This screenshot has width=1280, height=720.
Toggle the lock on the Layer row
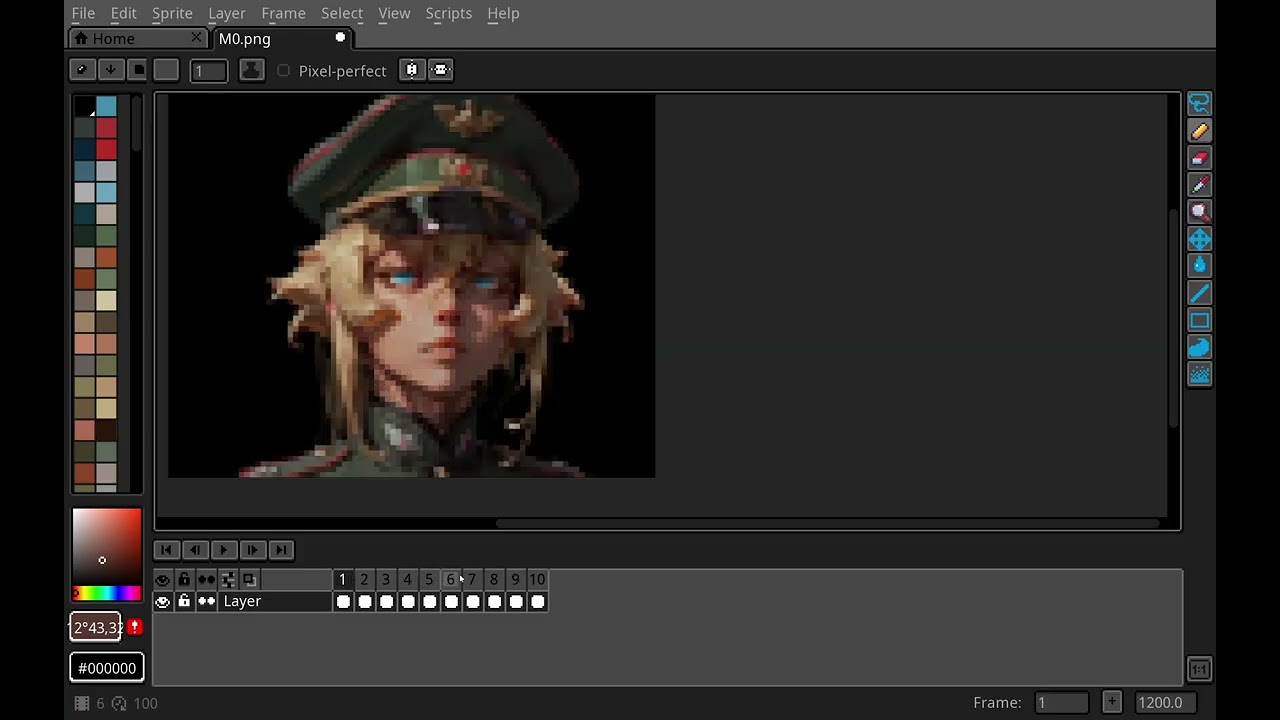(184, 601)
